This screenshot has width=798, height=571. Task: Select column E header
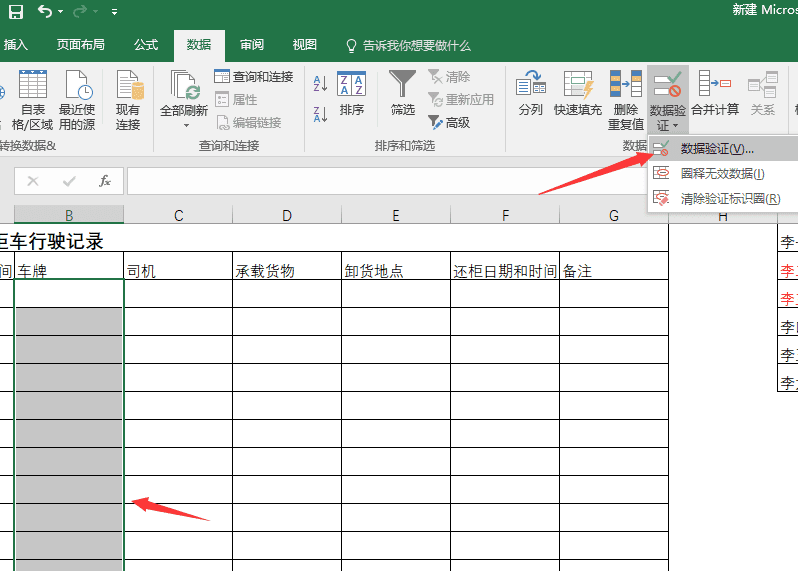[x=396, y=215]
